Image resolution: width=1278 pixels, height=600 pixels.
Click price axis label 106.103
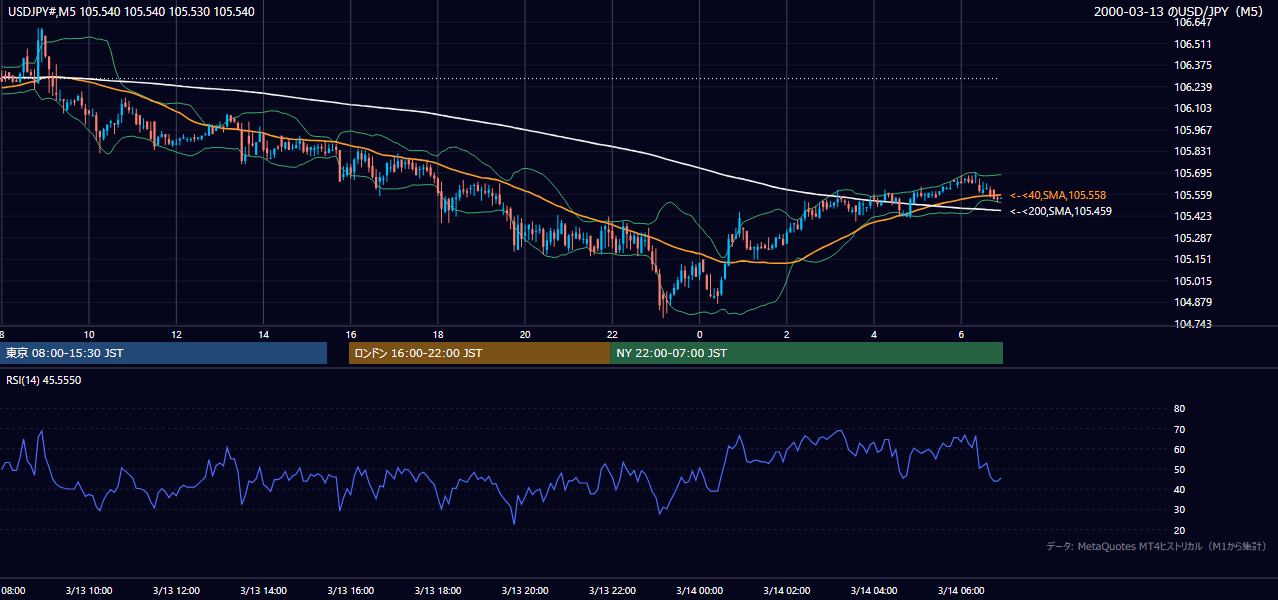[x=1193, y=108]
